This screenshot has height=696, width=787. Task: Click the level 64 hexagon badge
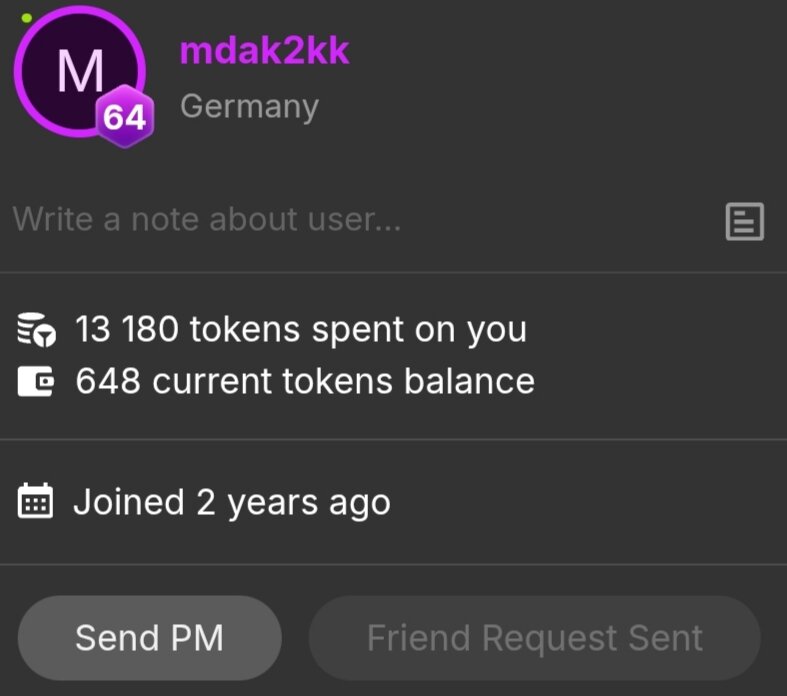124,119
